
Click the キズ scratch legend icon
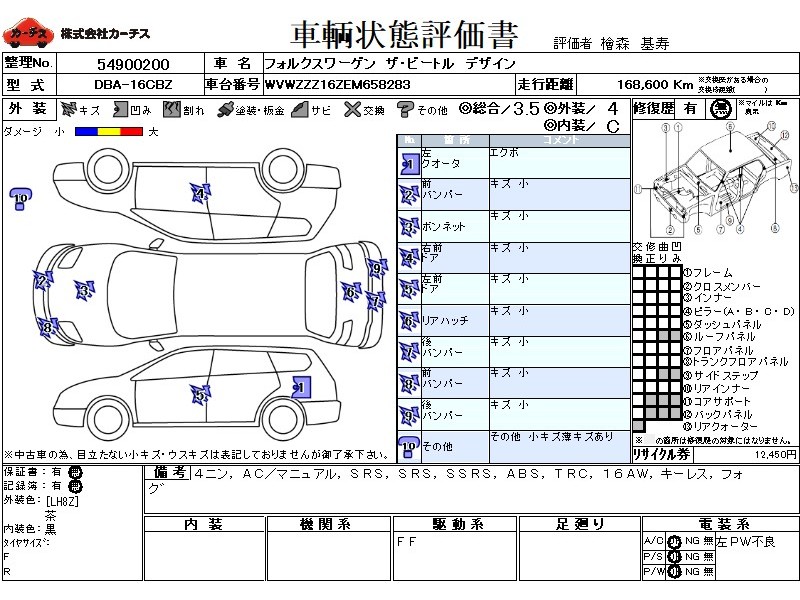68,110
